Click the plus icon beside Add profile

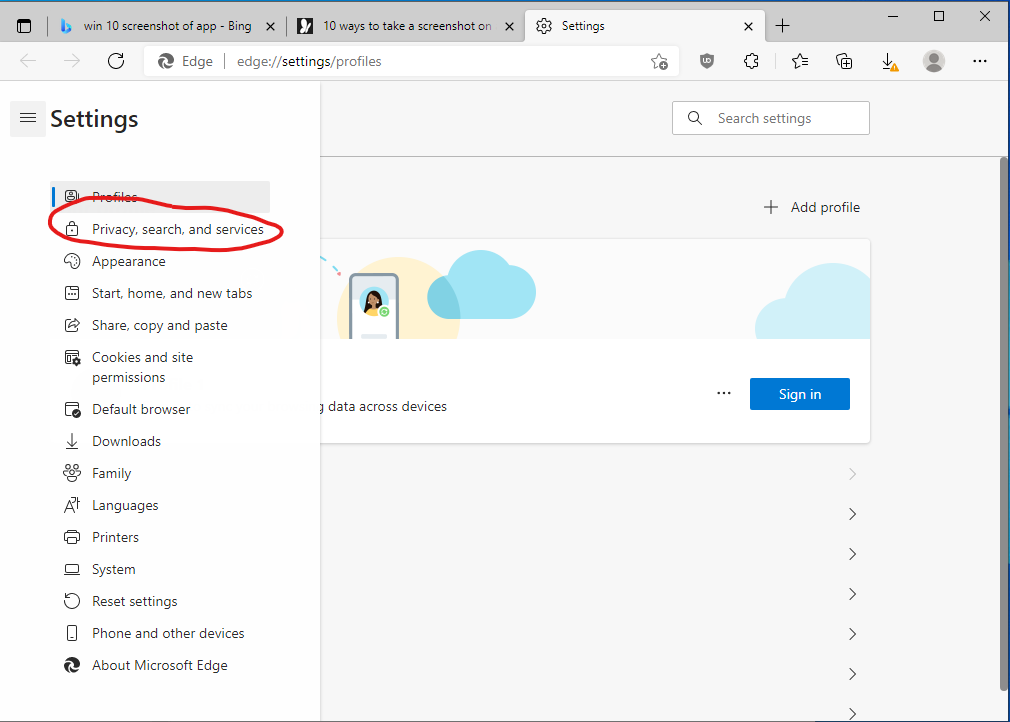coord(770,207)
